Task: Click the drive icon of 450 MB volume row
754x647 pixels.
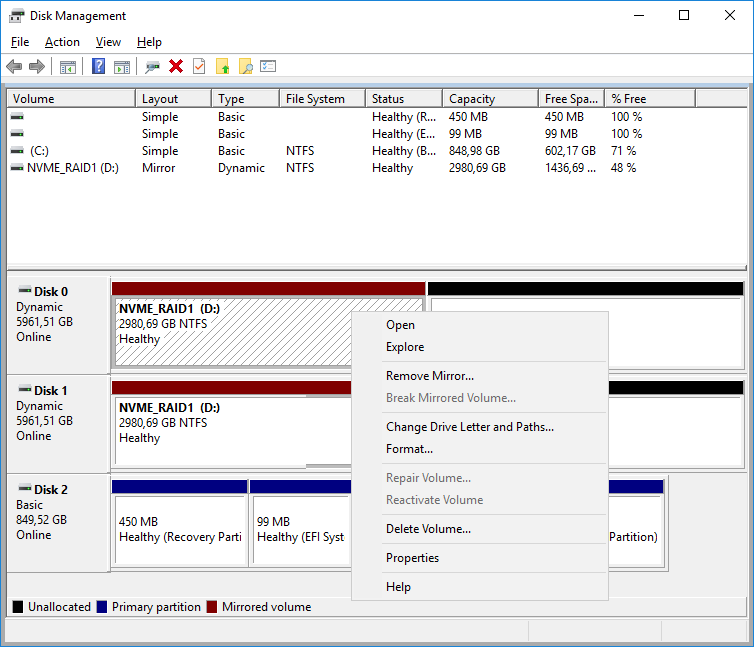Action: pyautogui.click(x=17, y=116)
